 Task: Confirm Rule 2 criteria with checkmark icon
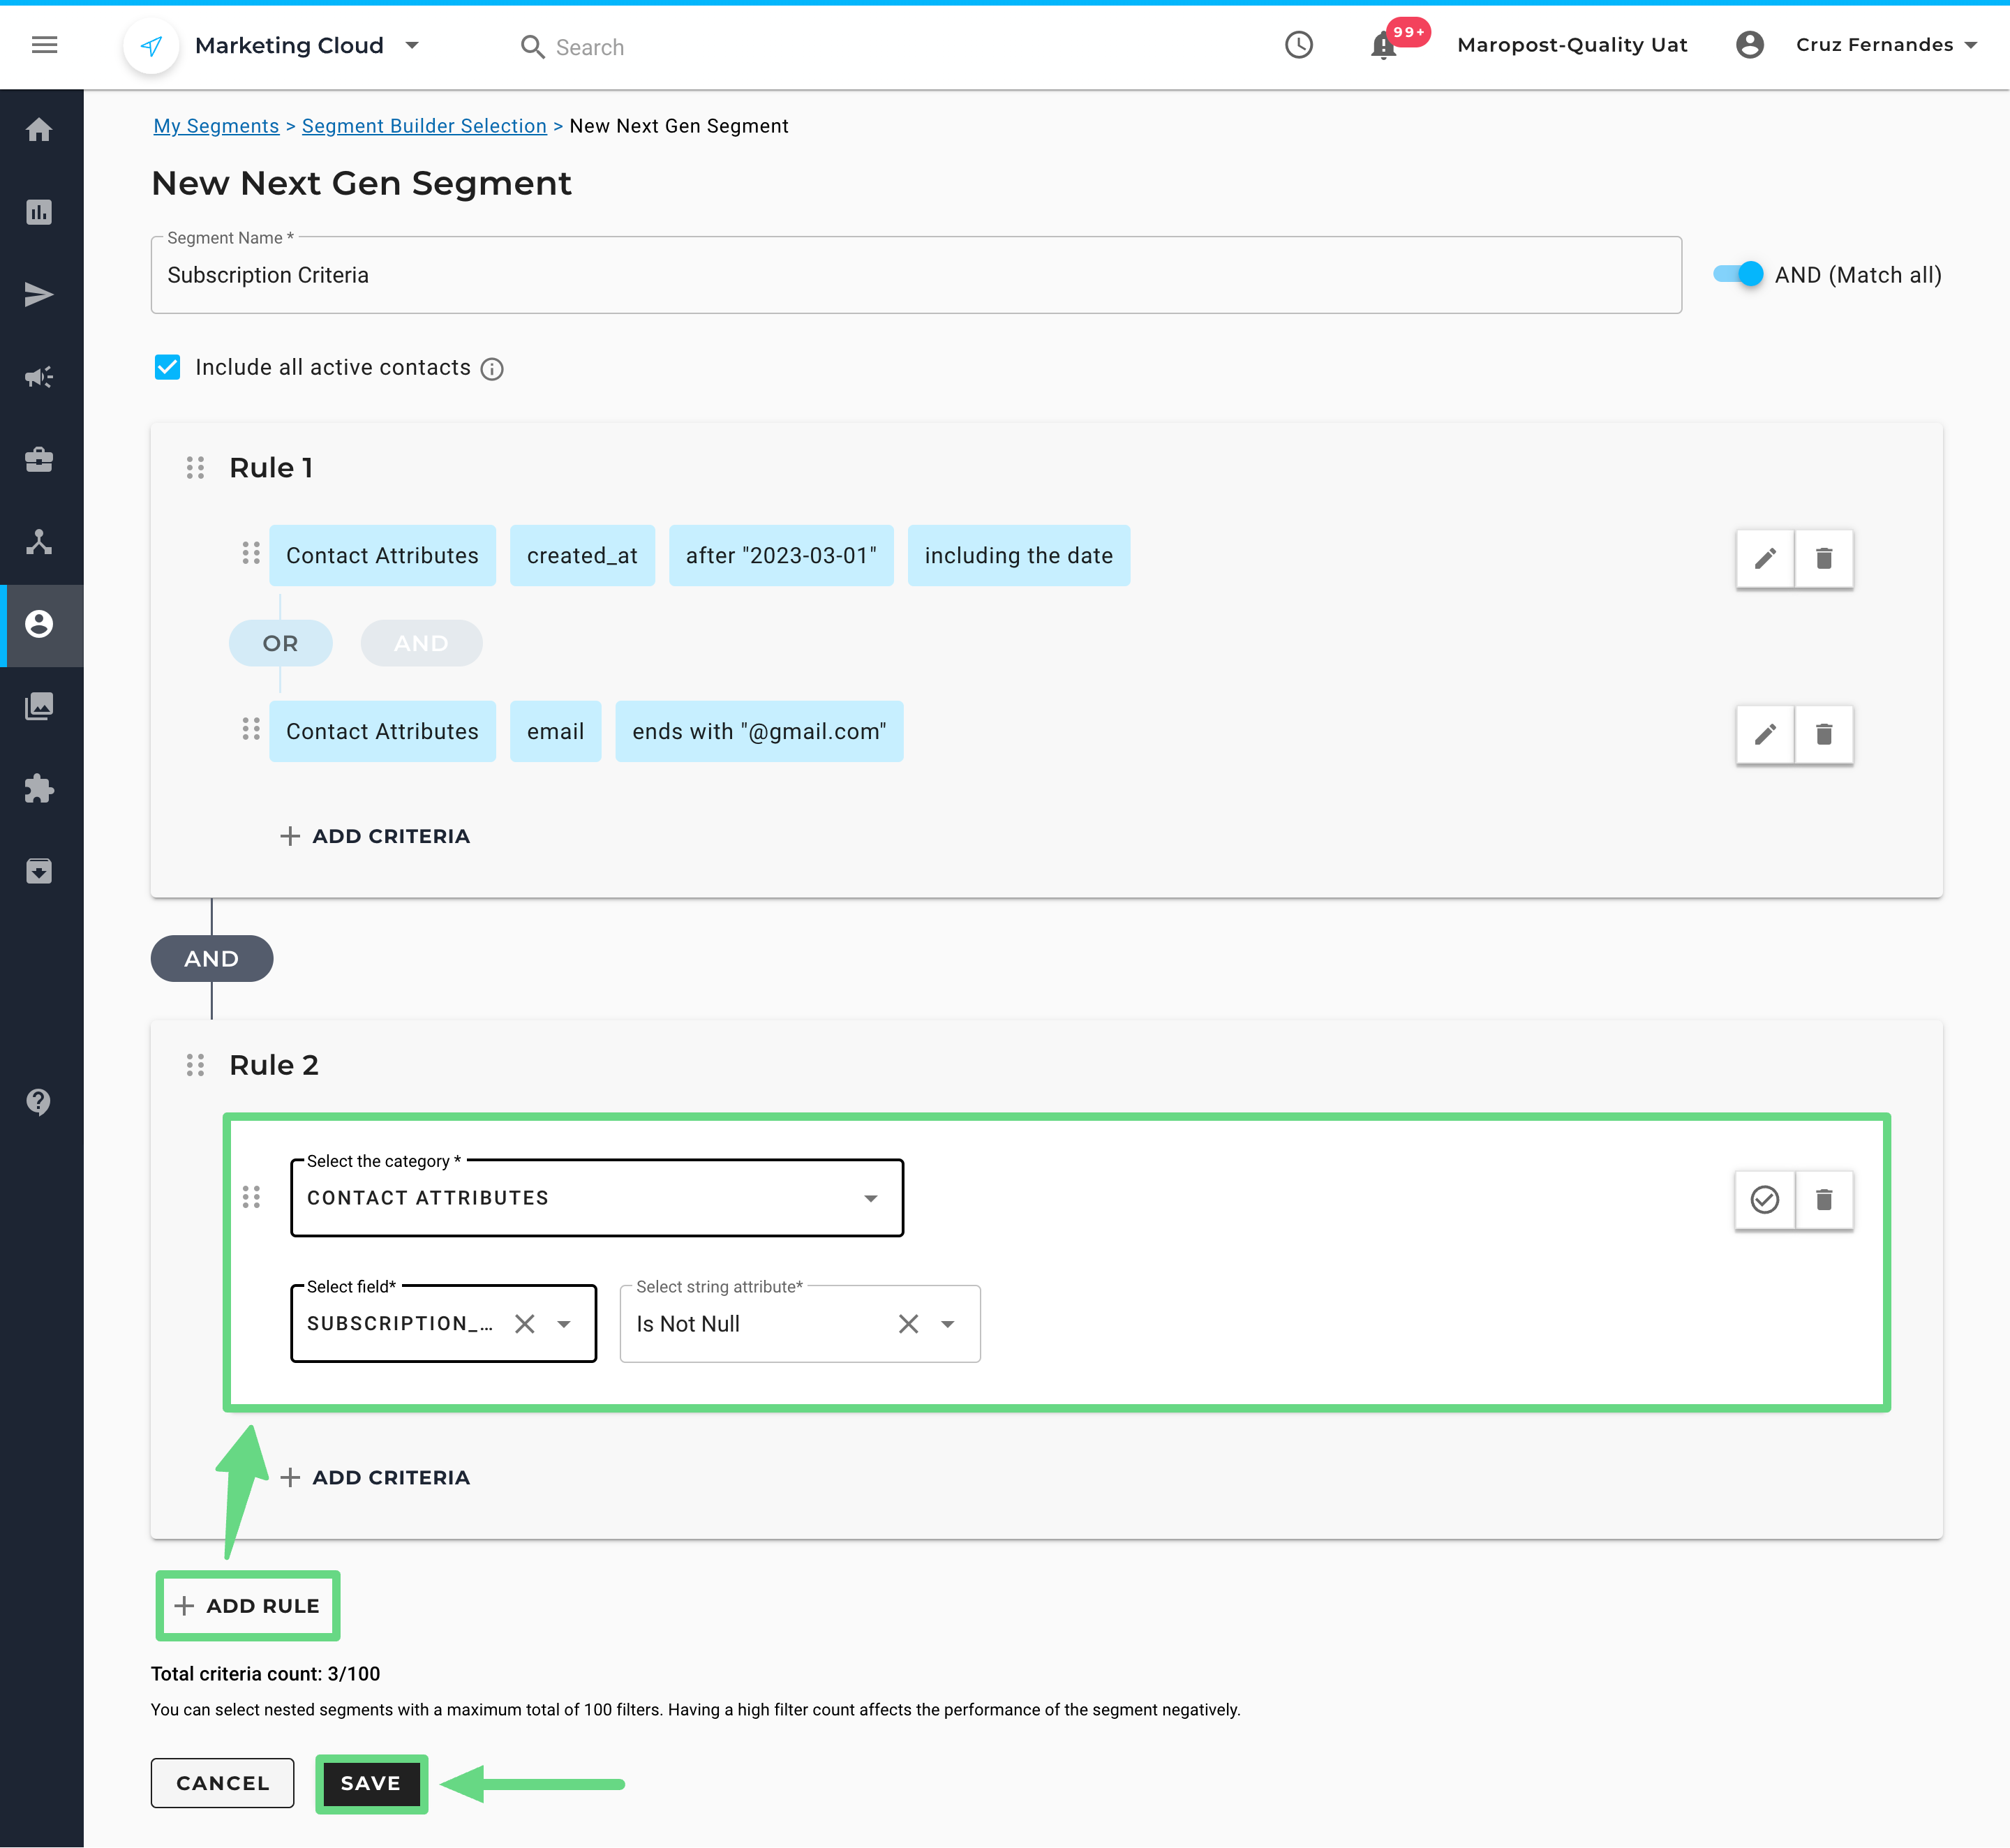1765,1199
